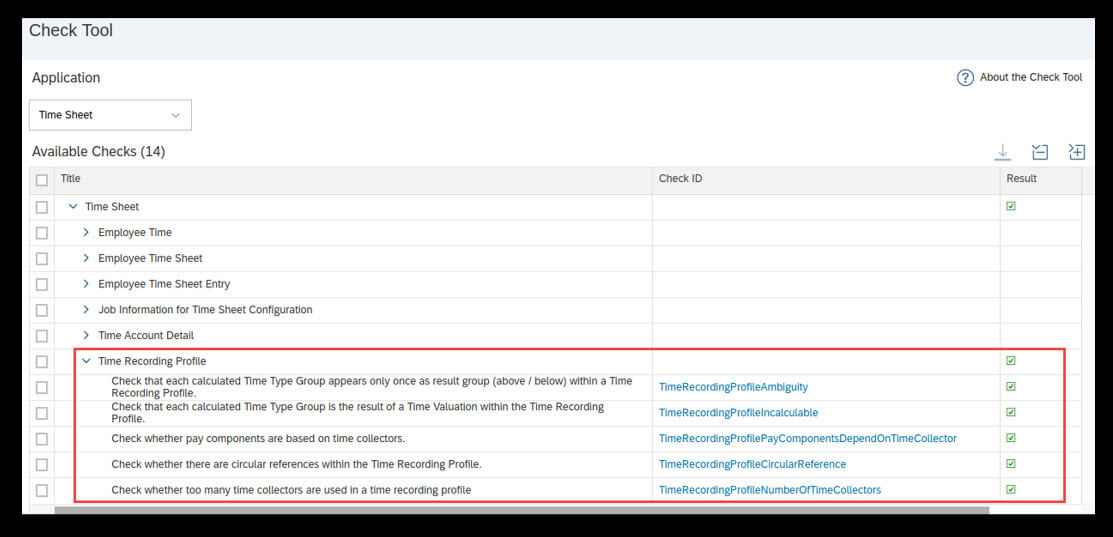The width and height of the screenshot is (1113, 537).
Task: Select checkbox for too many time collectors check
Action: click(42, 490)
